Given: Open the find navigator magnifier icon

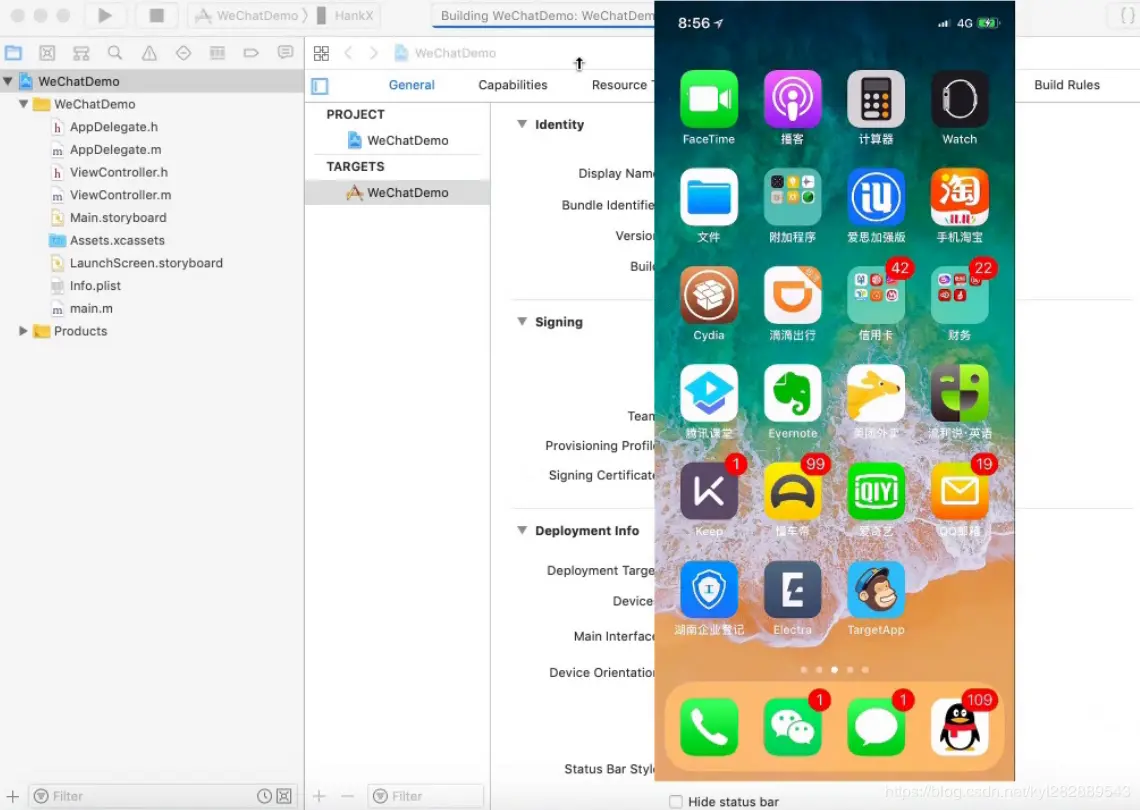Looking at the screenshot, I should tap(115, 52).
